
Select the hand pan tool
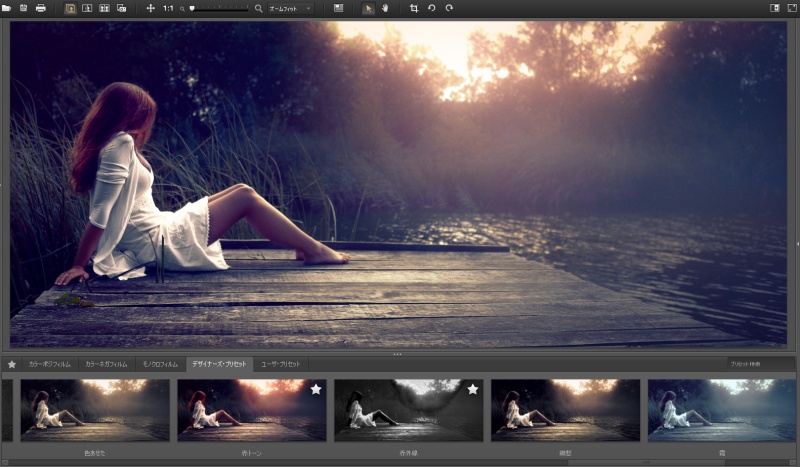(385, 8)
